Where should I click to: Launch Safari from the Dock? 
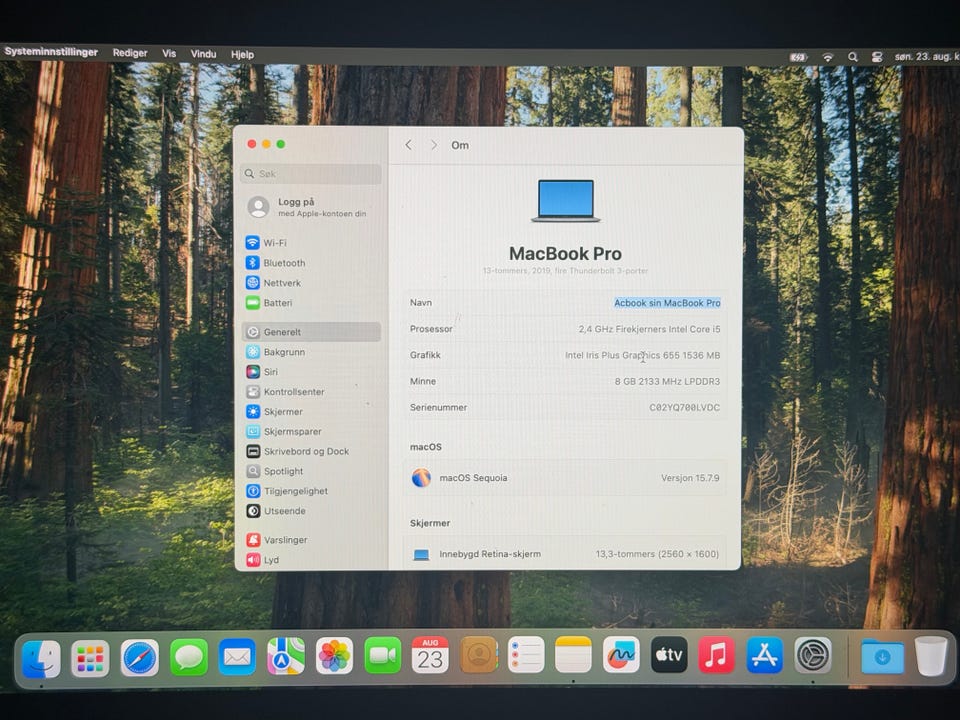(x=140, y=658)
